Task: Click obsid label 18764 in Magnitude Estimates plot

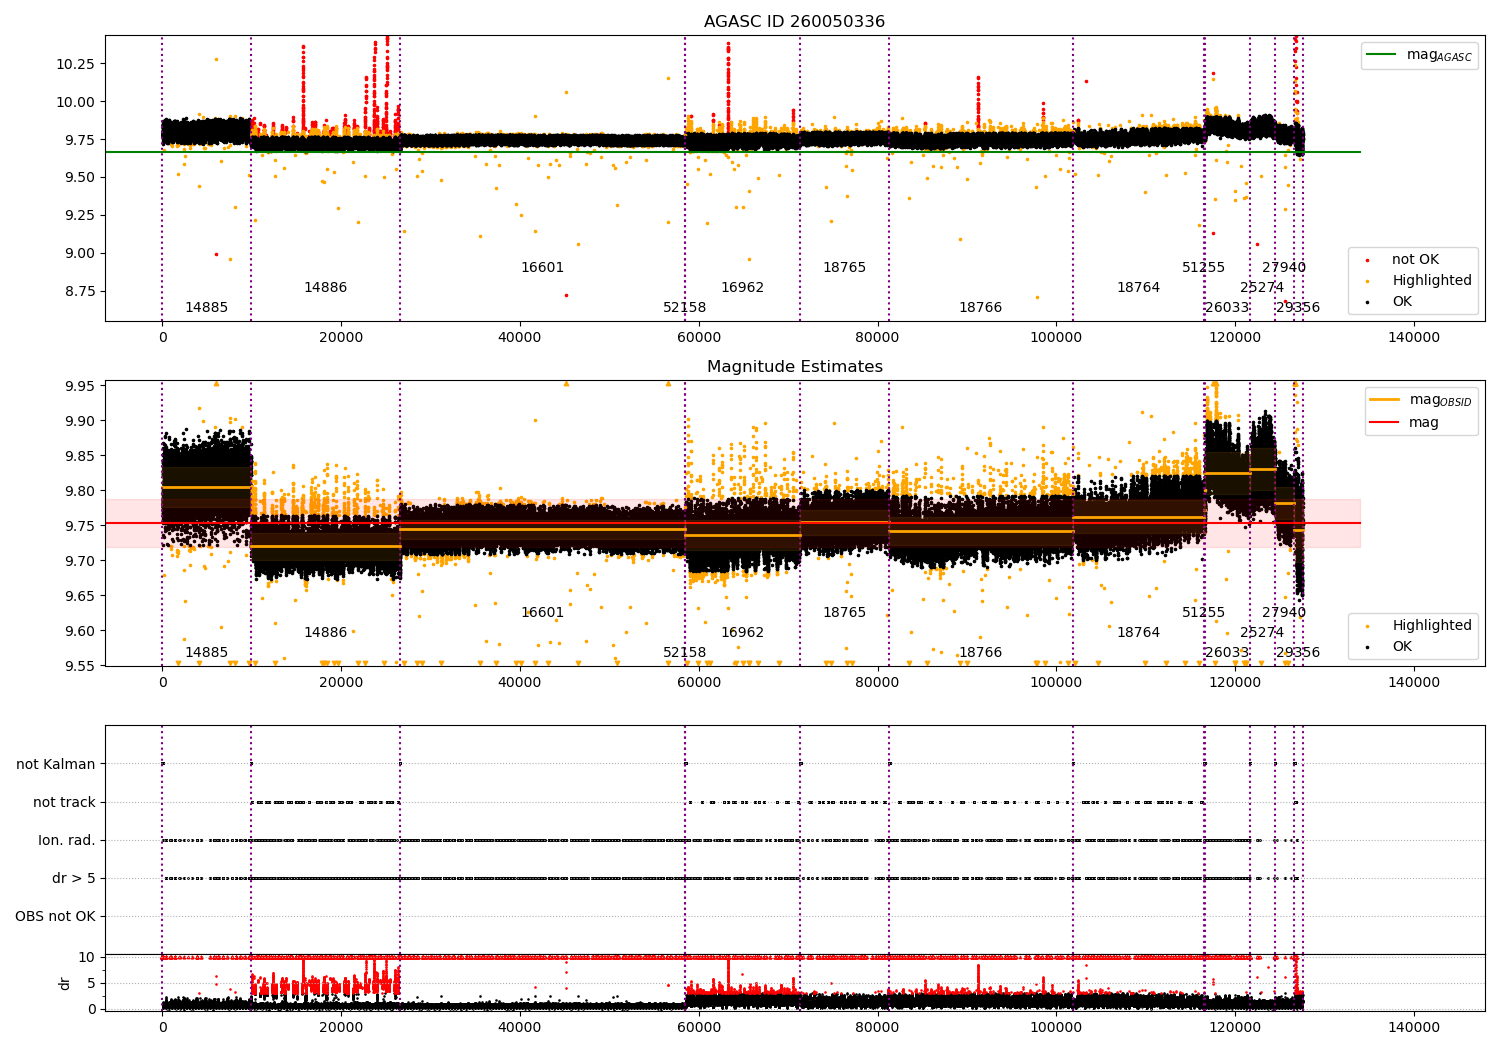Action: tap(1139, 633)
